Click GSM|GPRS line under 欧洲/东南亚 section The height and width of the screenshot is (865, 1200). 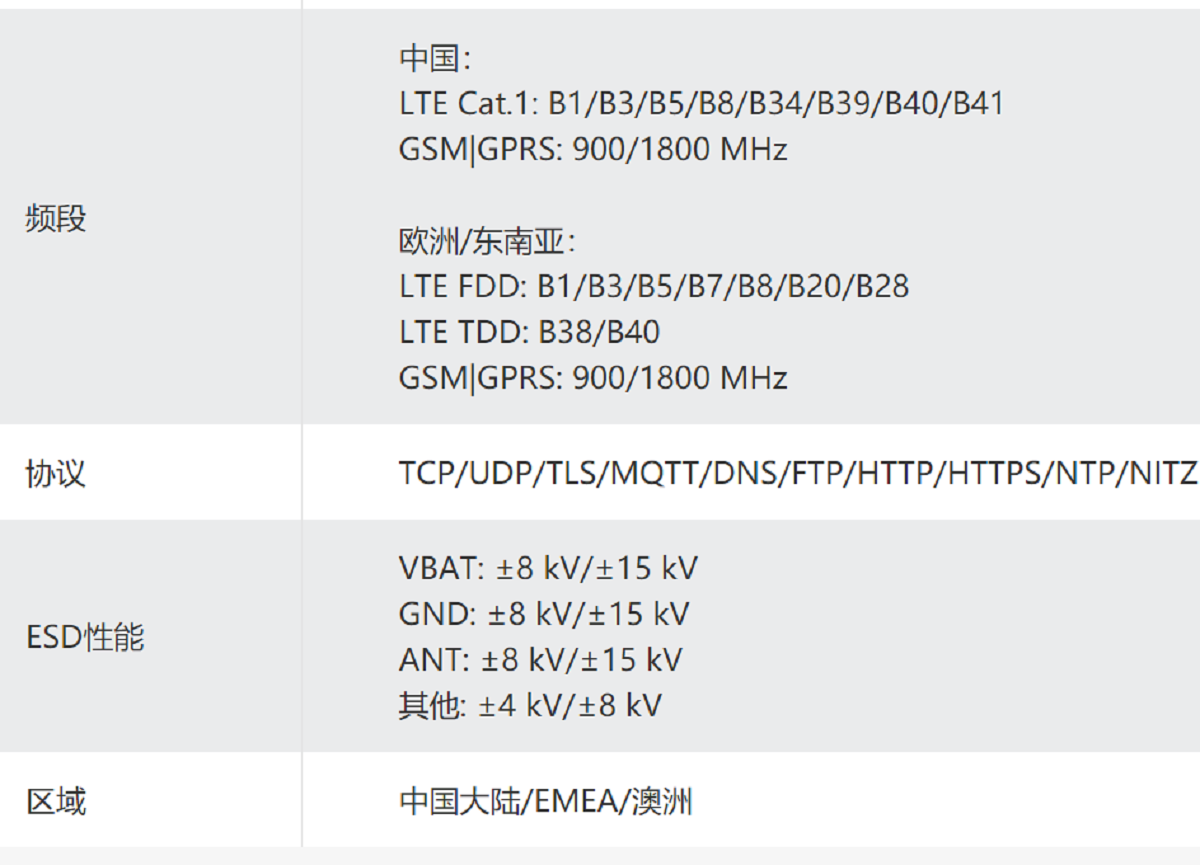(593, 378)
